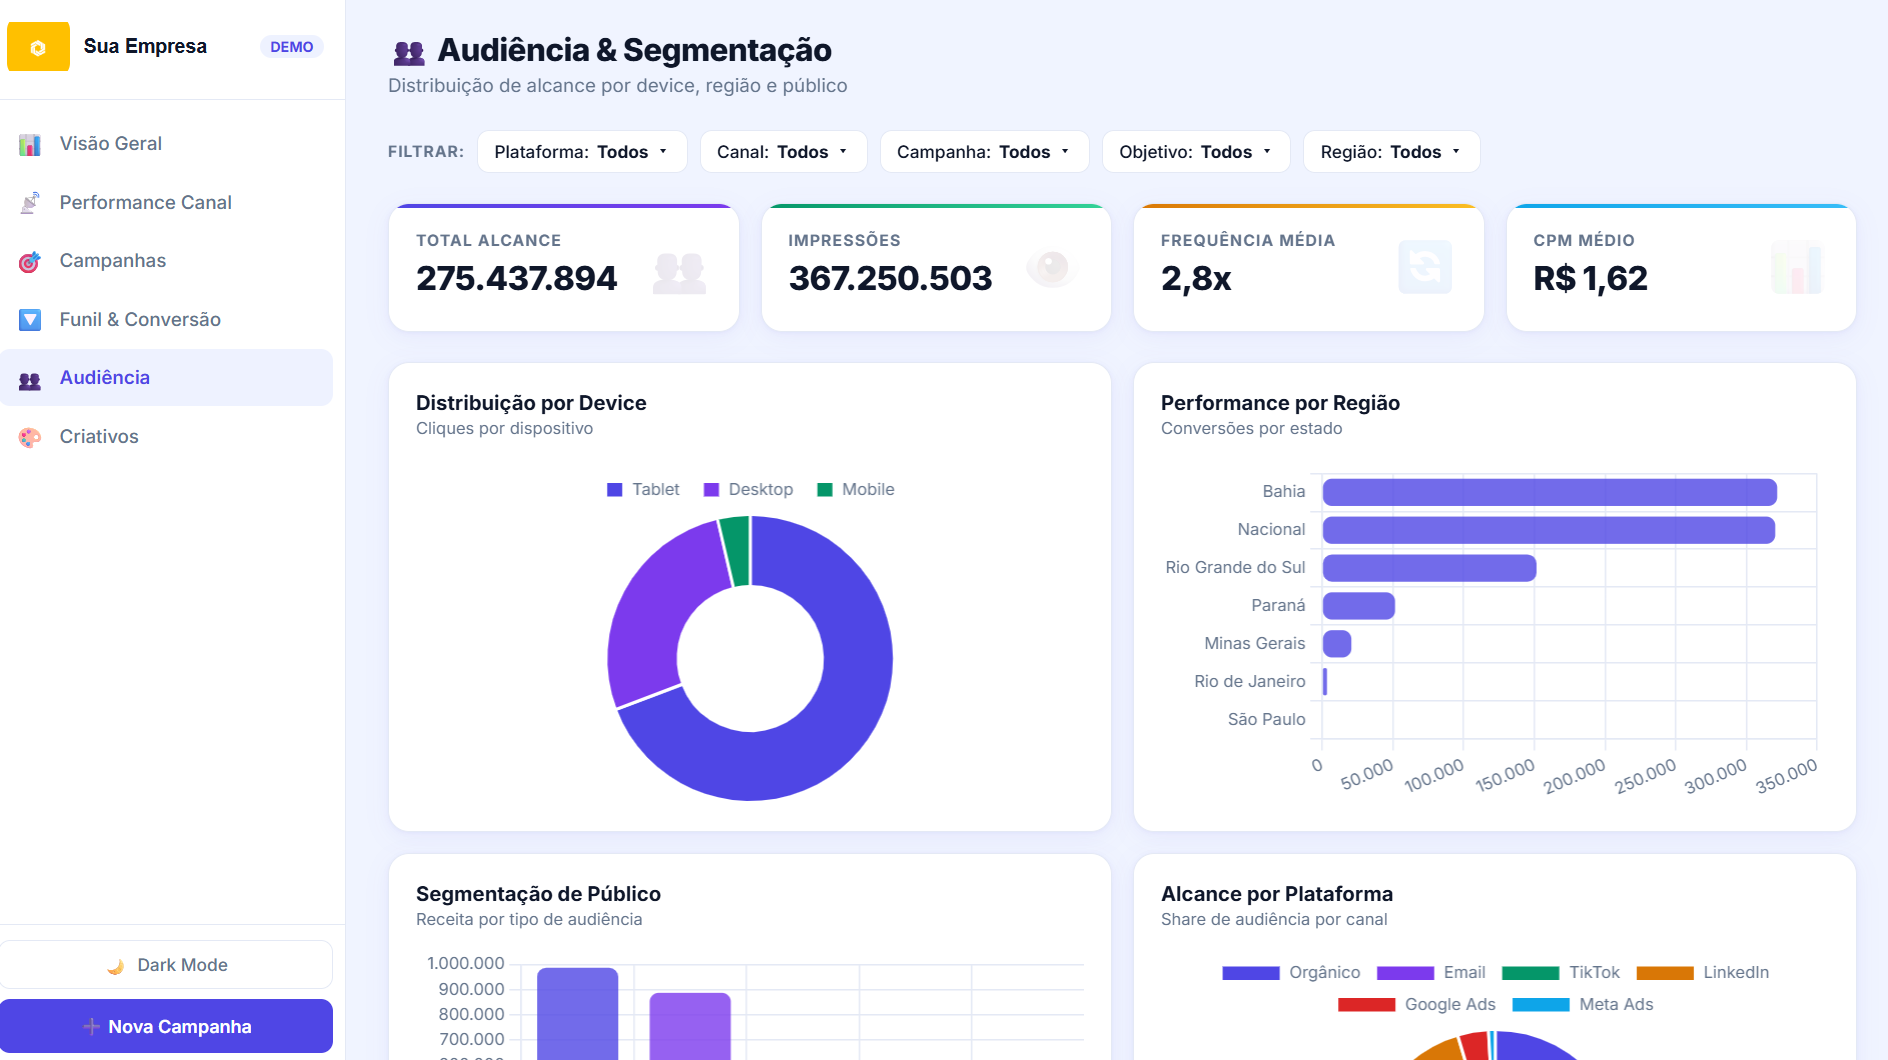Click the Campanhas target icon
The width and height of the screenshot is (1888, 1060).
30,261
